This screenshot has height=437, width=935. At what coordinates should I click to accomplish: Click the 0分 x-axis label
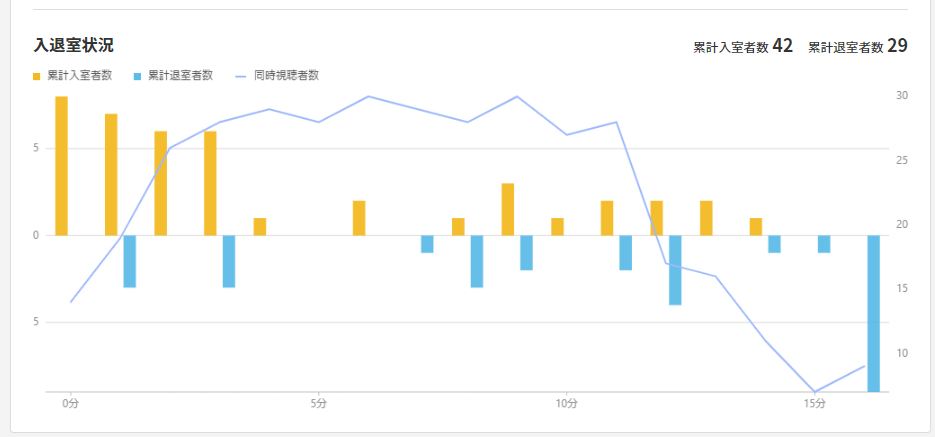(x=70, y=403)
